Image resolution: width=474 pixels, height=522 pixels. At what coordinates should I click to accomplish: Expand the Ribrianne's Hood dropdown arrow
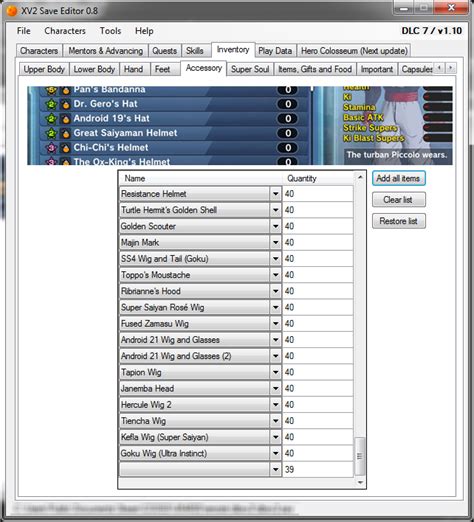(x=275, y=291)
